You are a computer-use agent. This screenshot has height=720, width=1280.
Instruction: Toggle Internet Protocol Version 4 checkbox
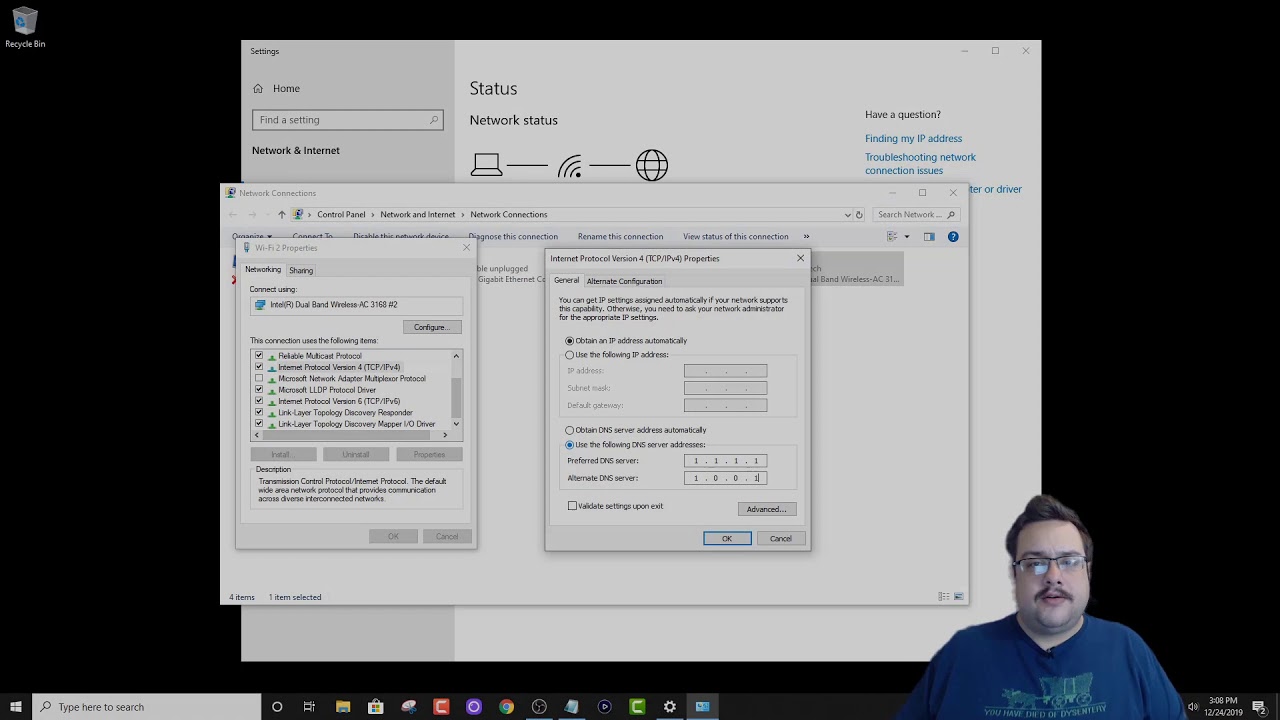[259, 367]
